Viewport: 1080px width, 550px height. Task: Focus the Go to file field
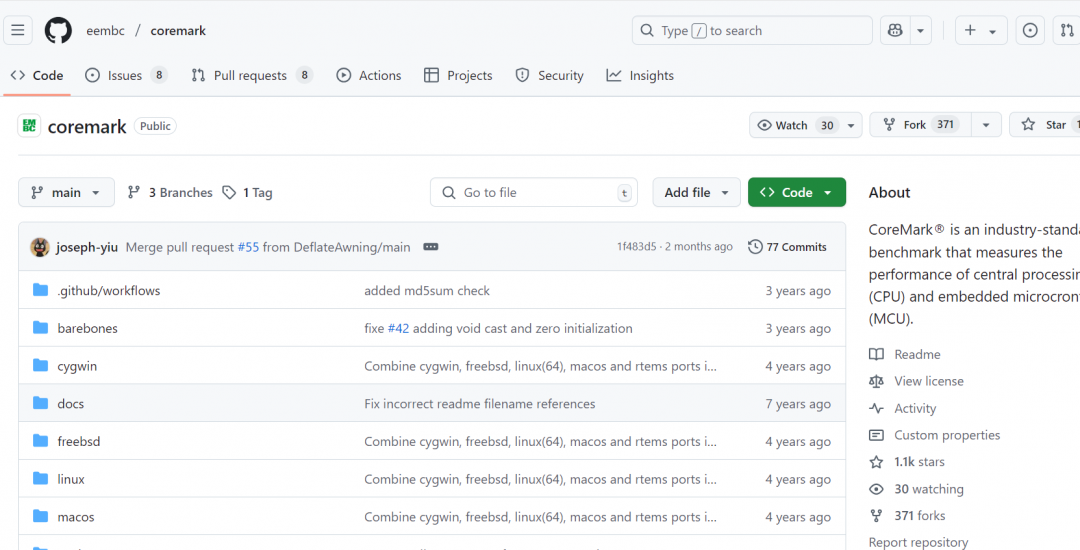[534, 193]
